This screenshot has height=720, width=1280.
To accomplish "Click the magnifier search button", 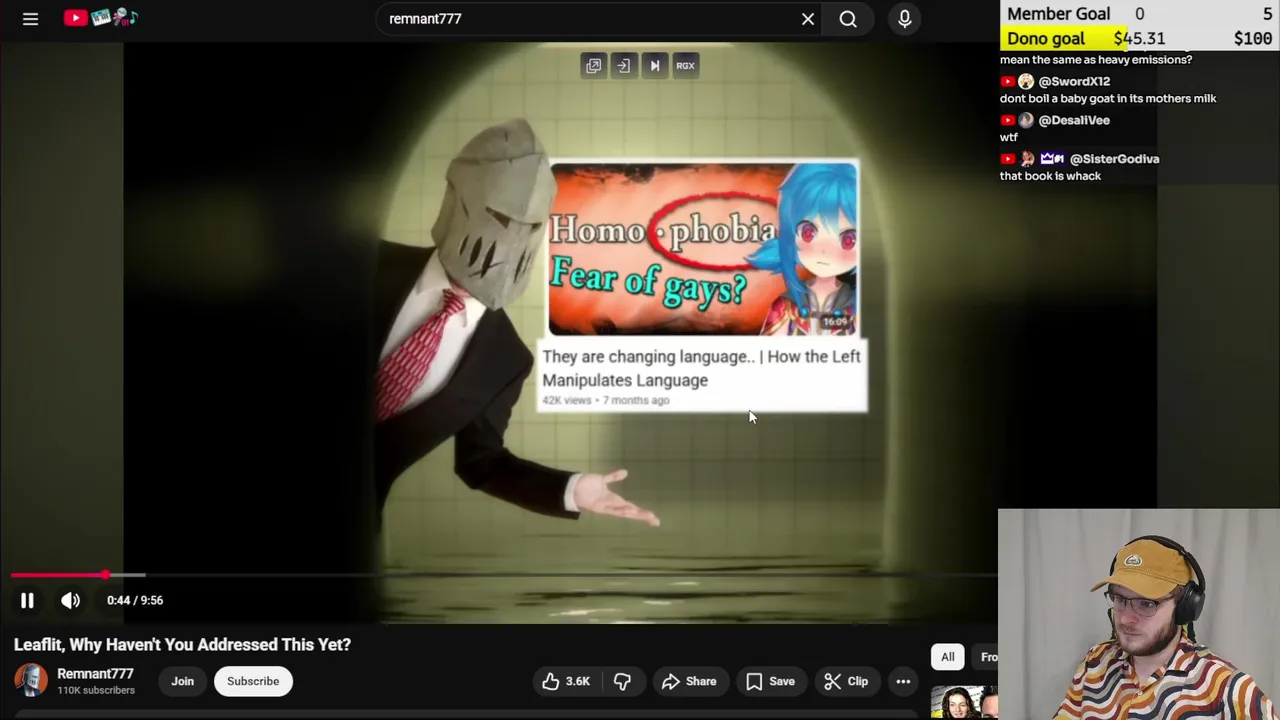I will point(848,19).
